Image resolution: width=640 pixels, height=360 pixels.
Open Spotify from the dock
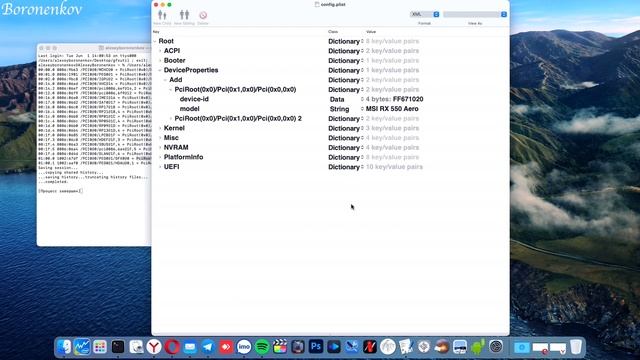[262, 347]
